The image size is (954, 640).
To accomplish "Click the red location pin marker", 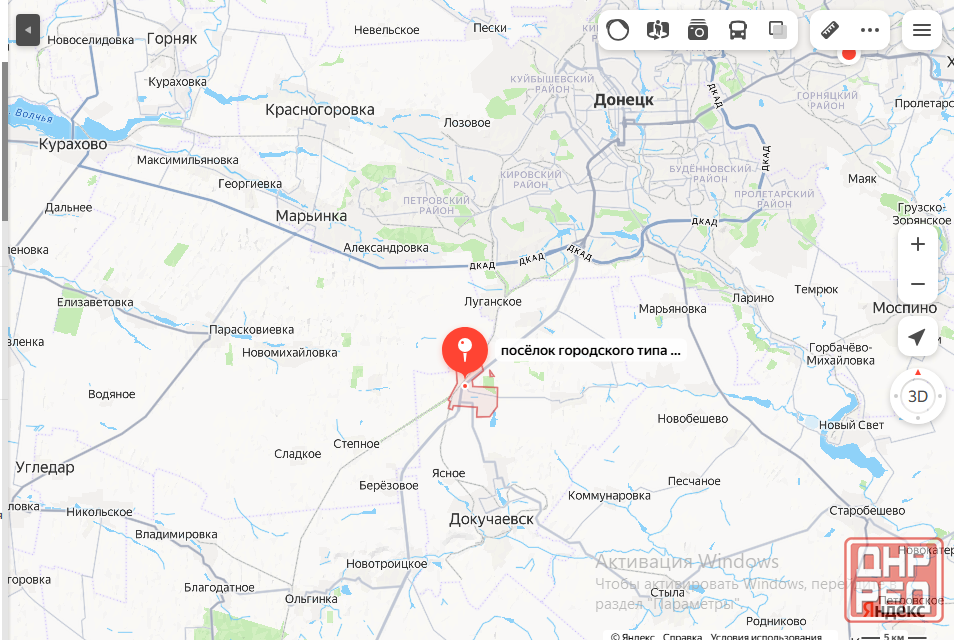I will coord(465,354).
